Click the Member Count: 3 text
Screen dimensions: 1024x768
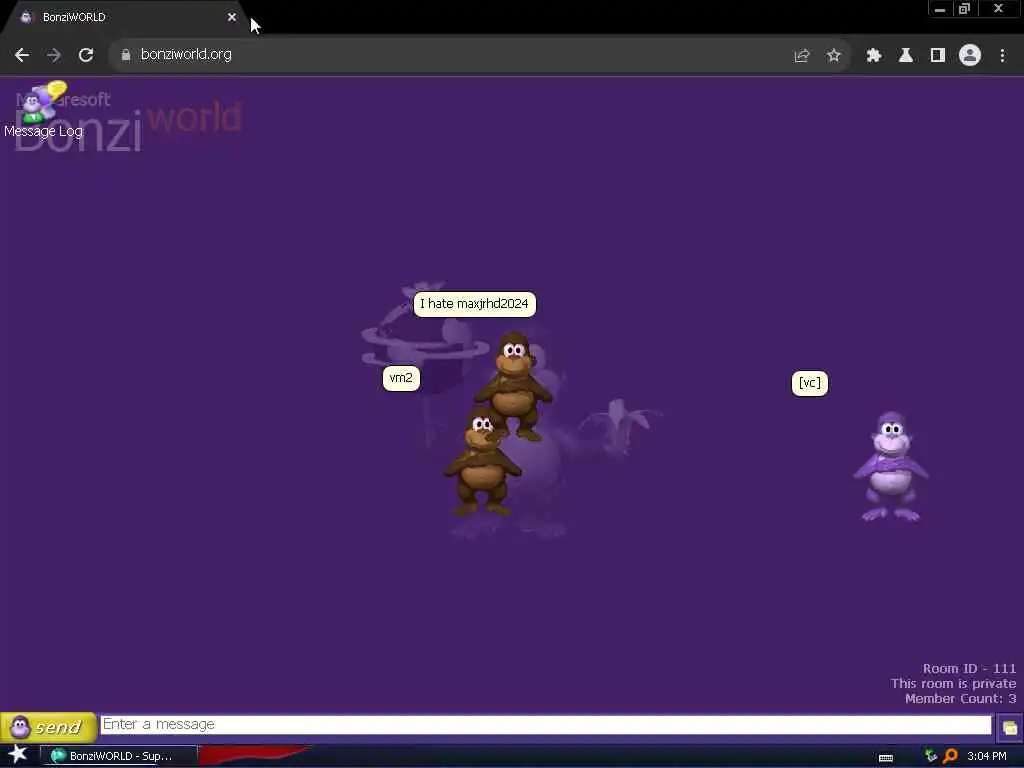click(961, 699)
